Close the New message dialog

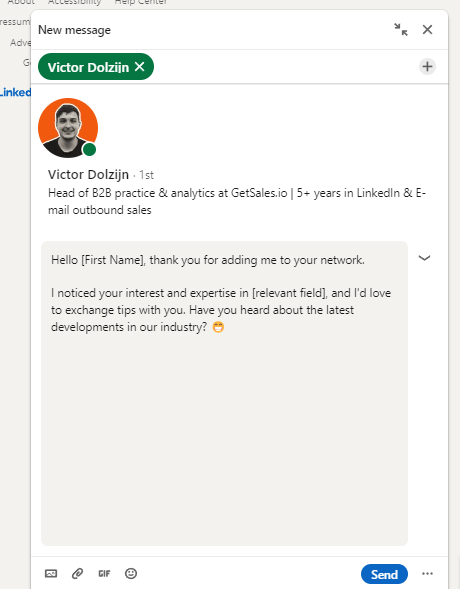coord(427,30)
